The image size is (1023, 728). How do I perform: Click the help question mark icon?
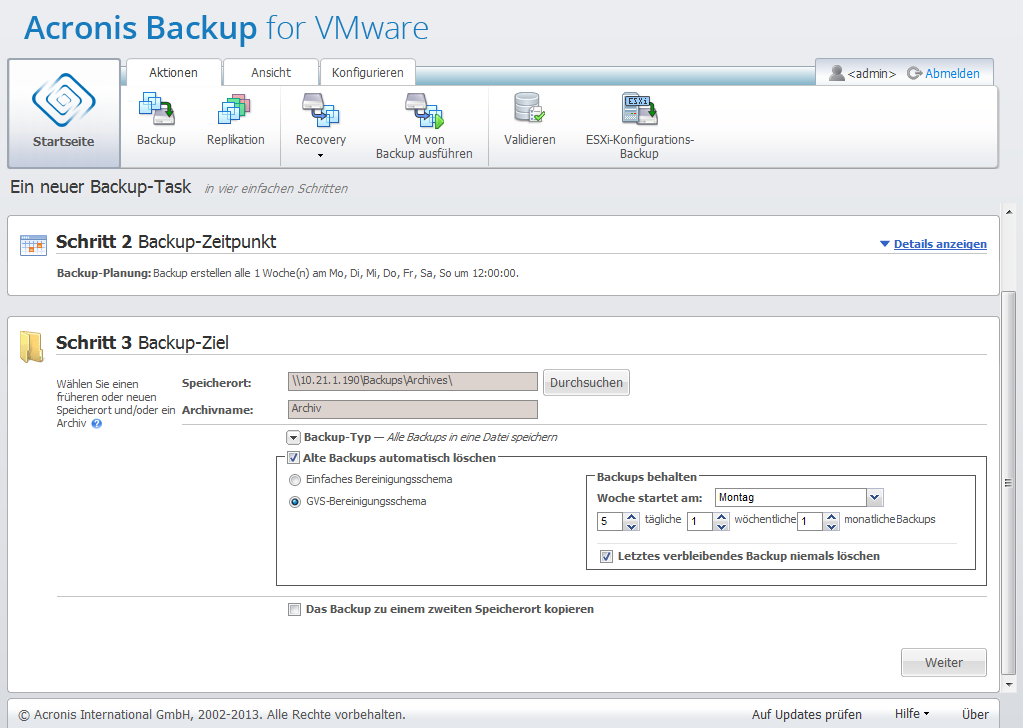point(97,423)
